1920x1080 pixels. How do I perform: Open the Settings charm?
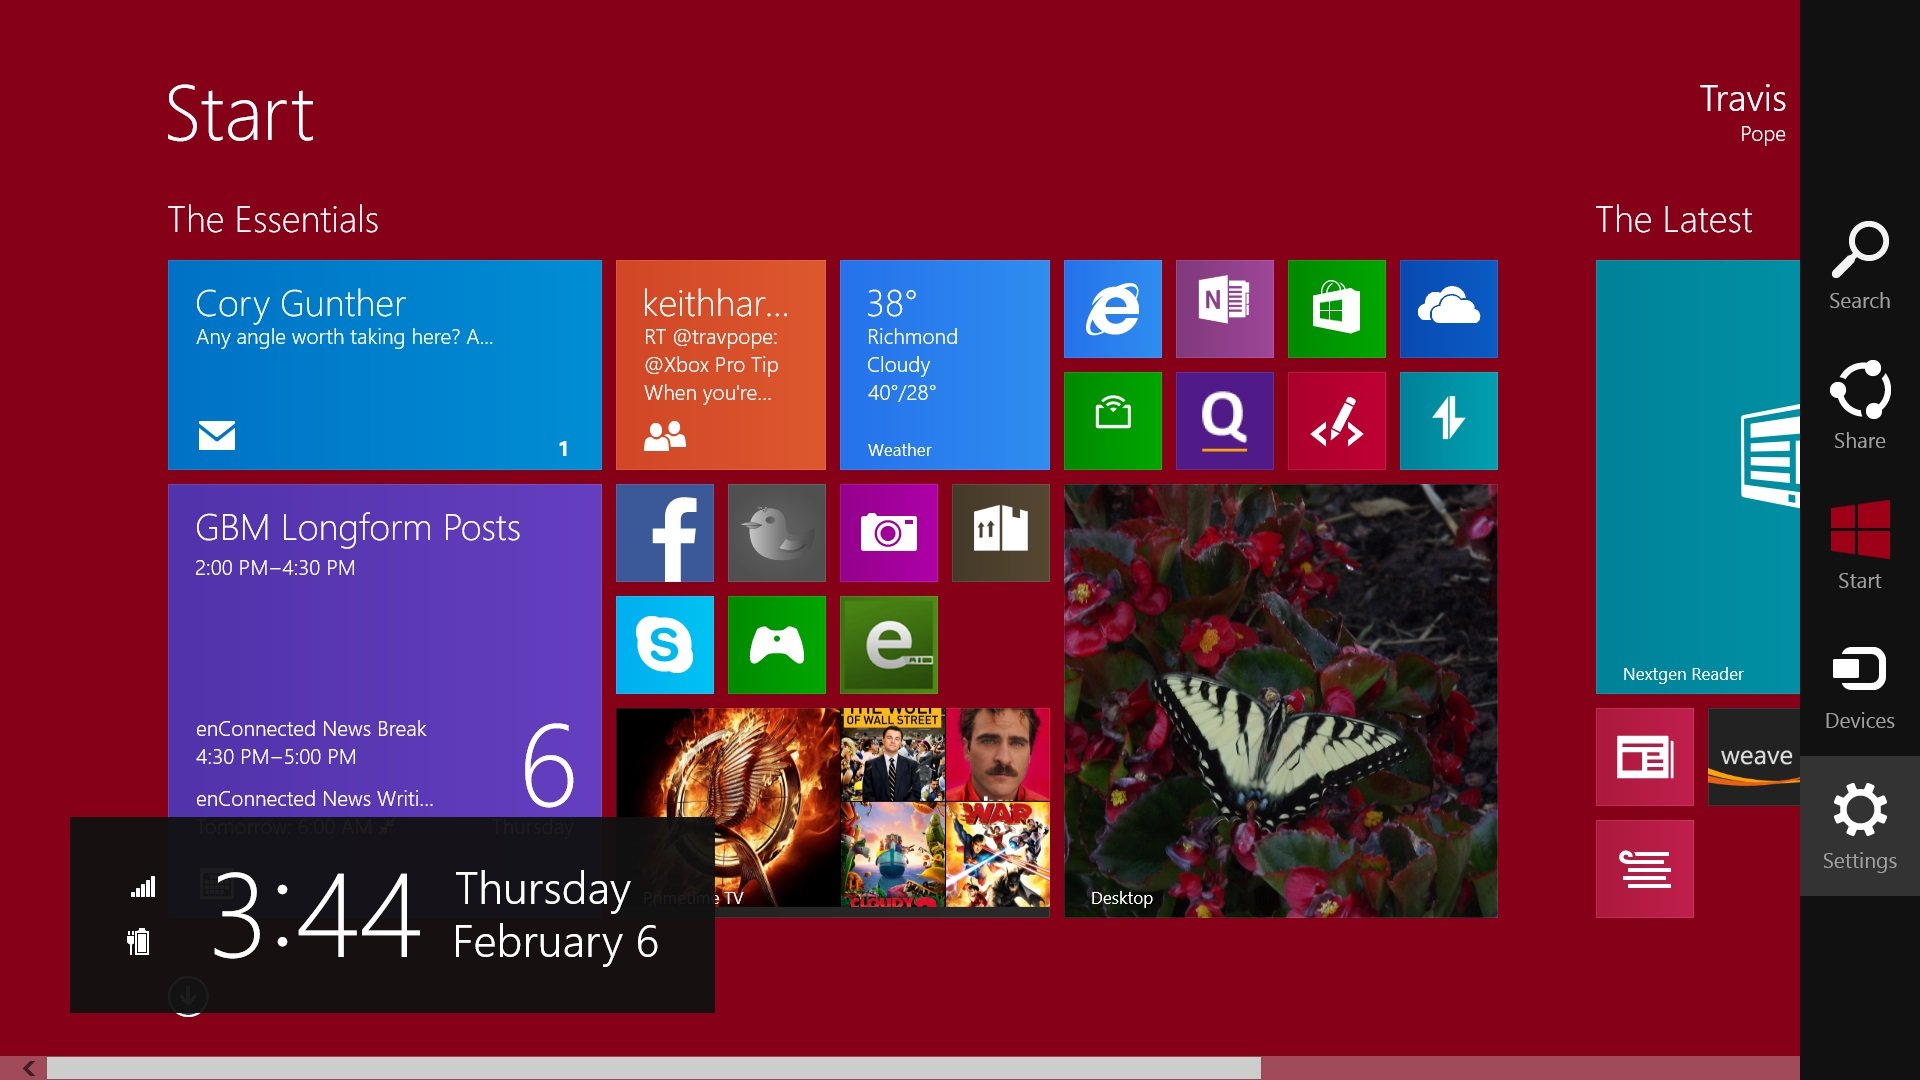(1859, 826)
